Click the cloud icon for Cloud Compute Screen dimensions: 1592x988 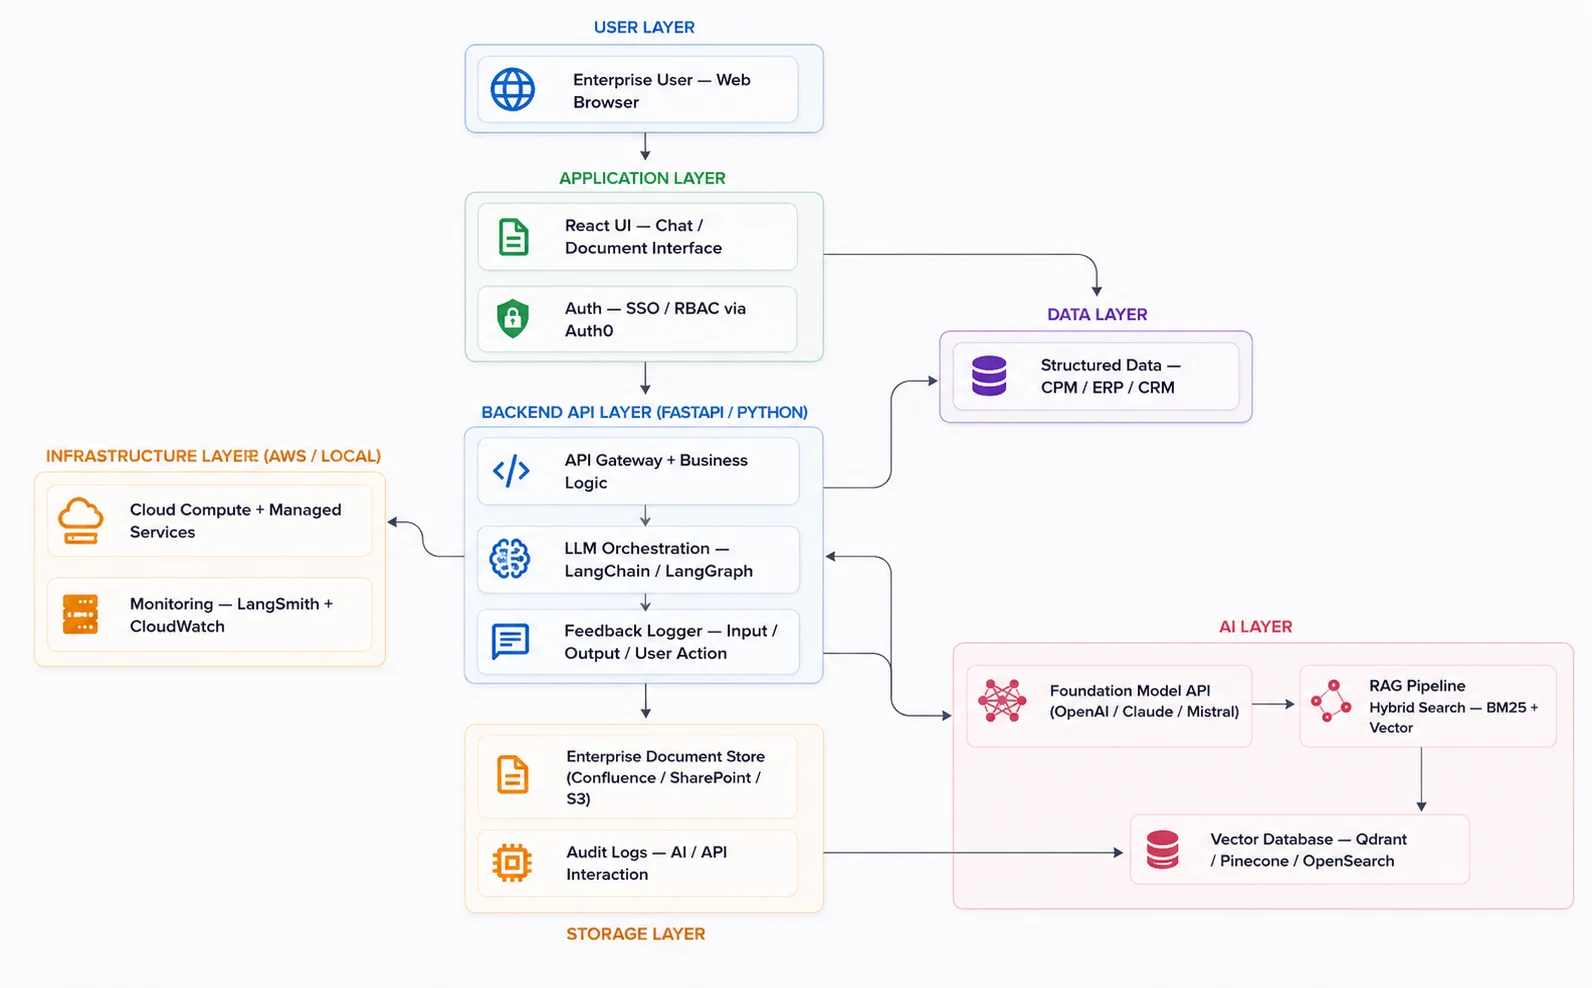coord(81,521)
